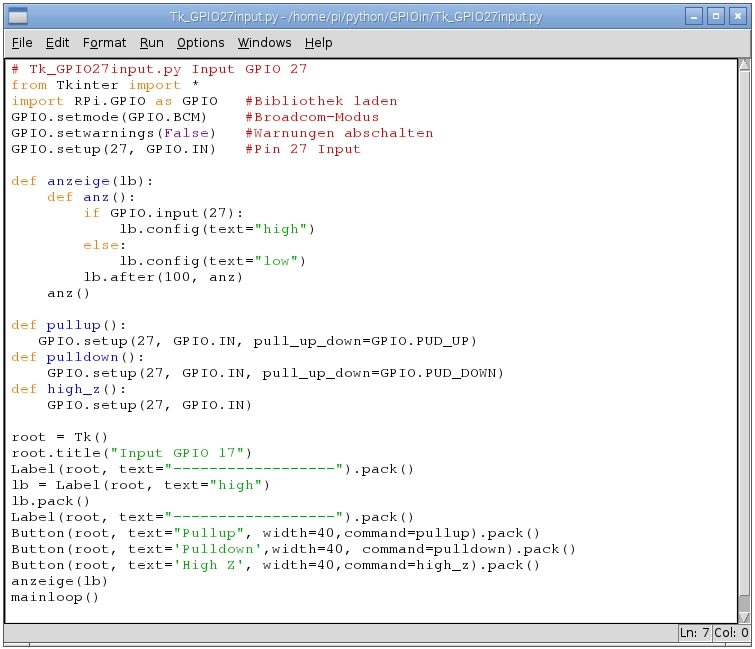Minimize the IDLE editor window
This screenshot has height=649, width=755.
click(694, 17)
